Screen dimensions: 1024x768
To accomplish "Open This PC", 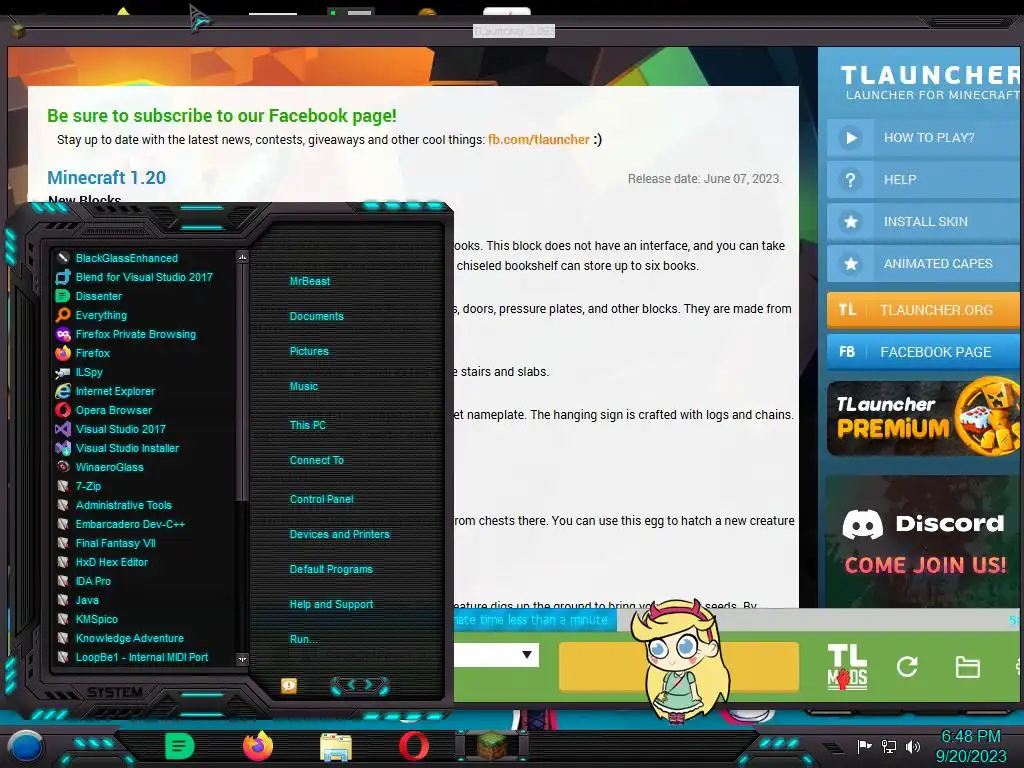I will click(x=308, y=424).
